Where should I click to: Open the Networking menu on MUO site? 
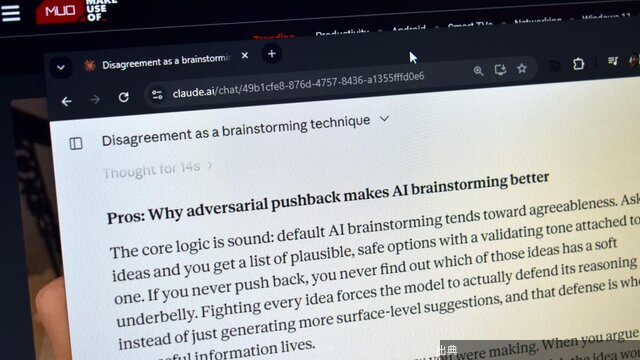click(538, 20)
